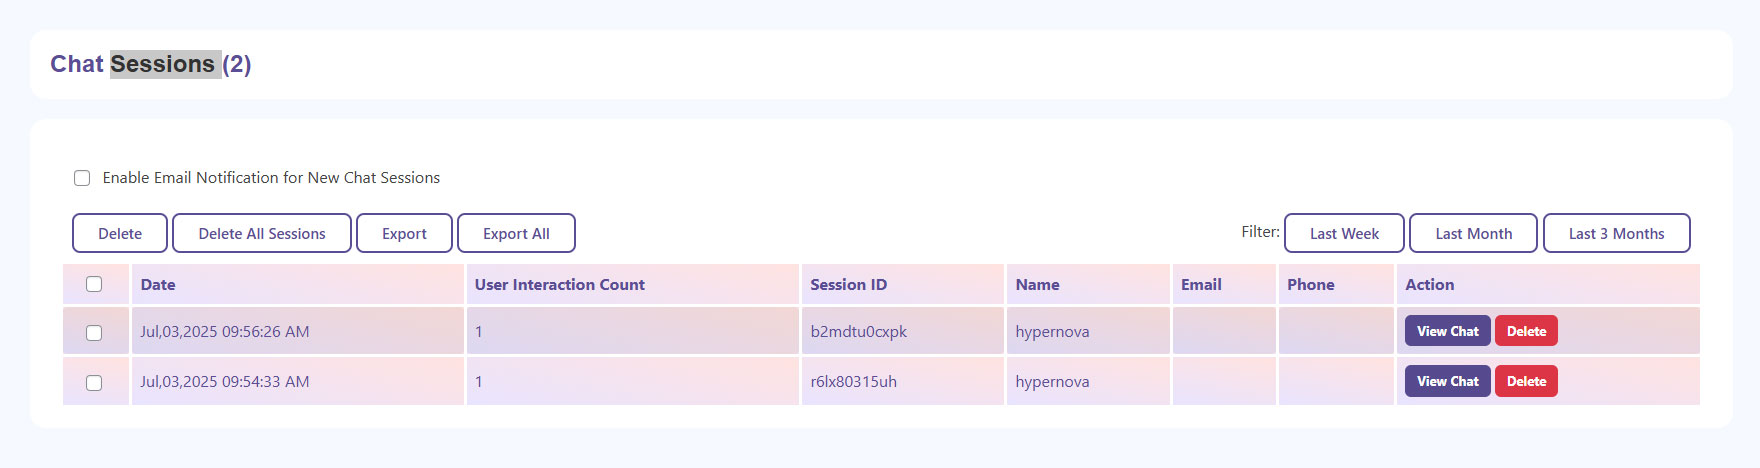Screen dimensions: 1760x468
Task: Click the Delete bulk action button
Action: click(x=120, y=233)
